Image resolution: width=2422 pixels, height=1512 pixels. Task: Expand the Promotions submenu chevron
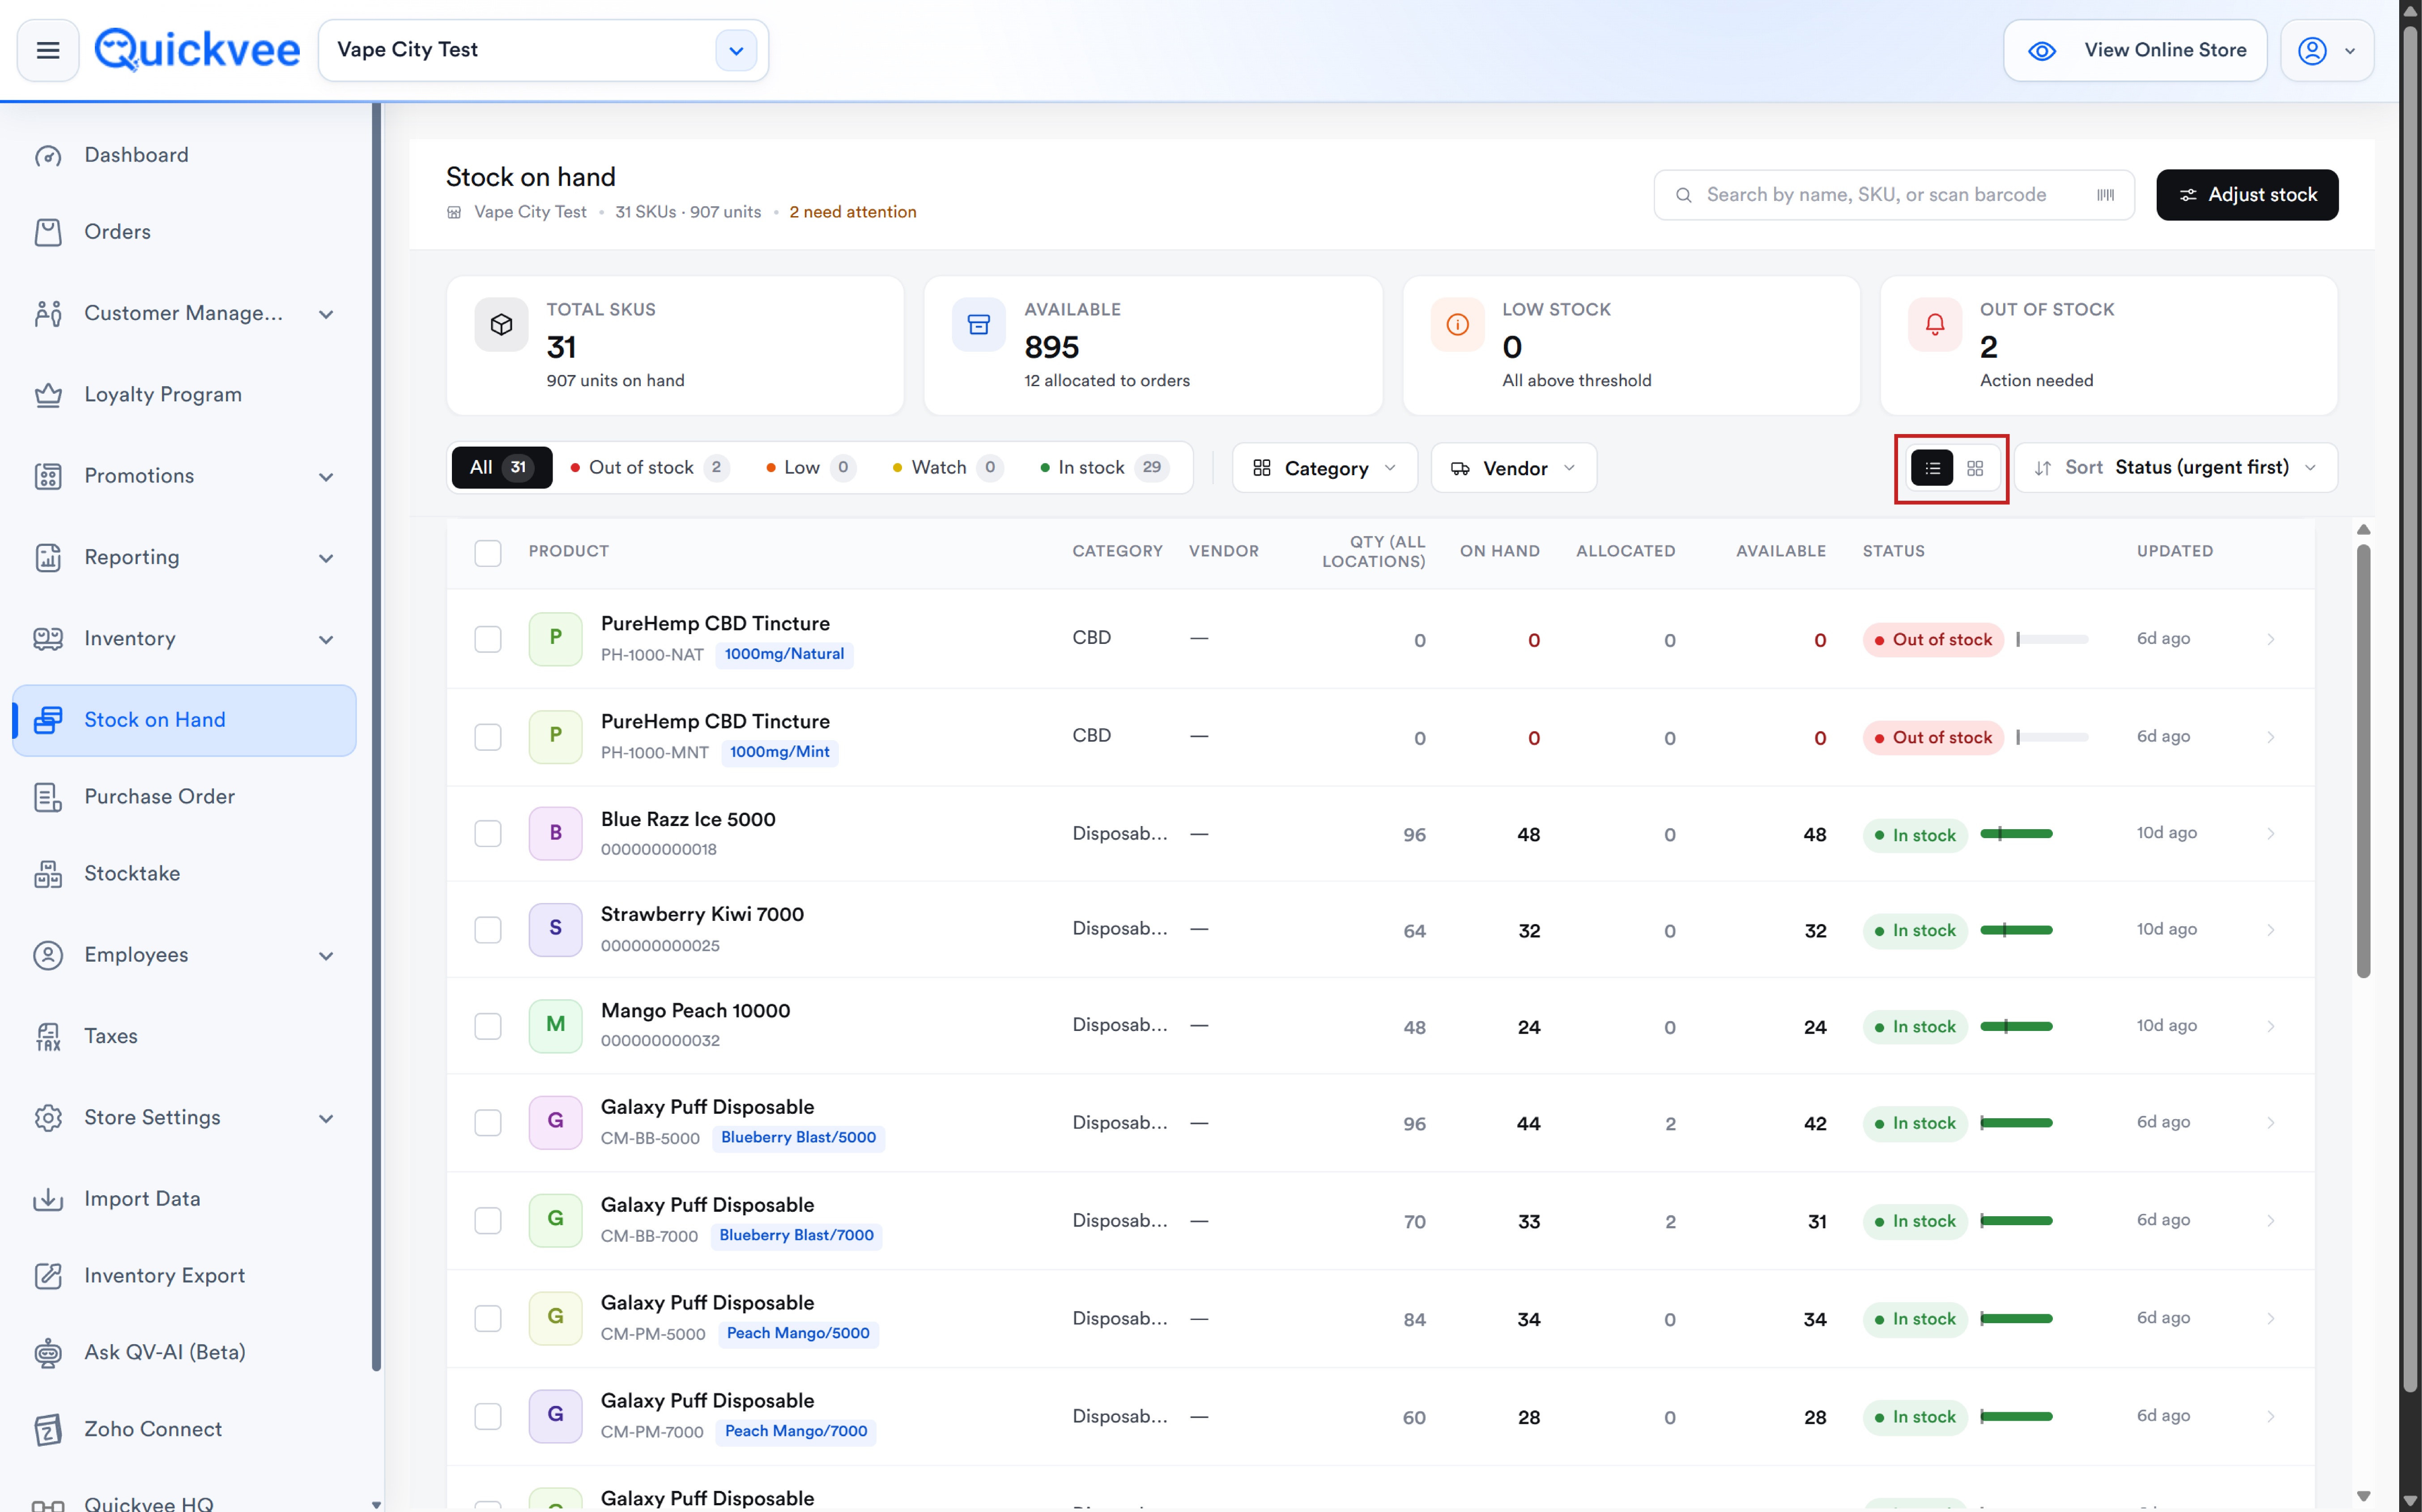(x=326, y=477)
